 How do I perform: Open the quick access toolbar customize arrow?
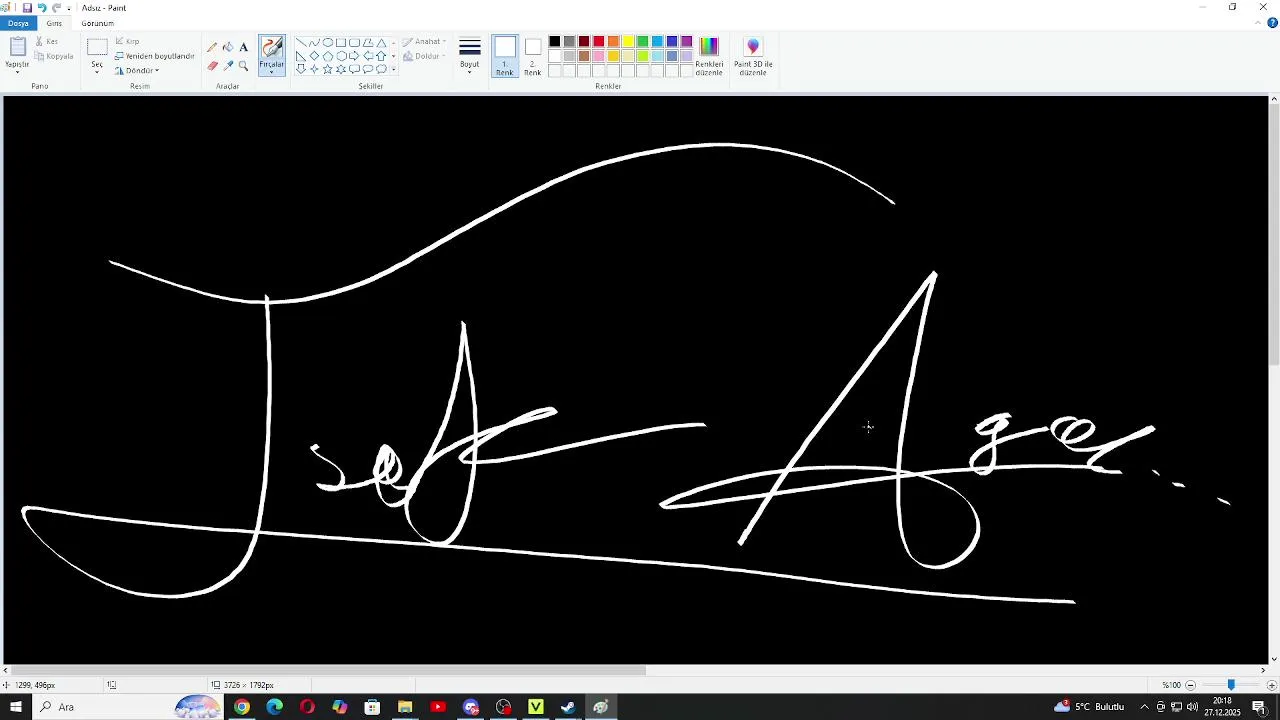click(69, 8)
